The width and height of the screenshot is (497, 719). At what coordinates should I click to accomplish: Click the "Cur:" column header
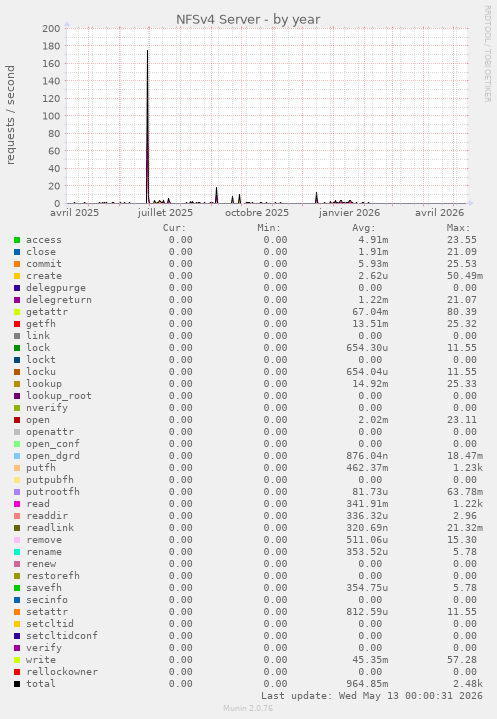(174, 228)
